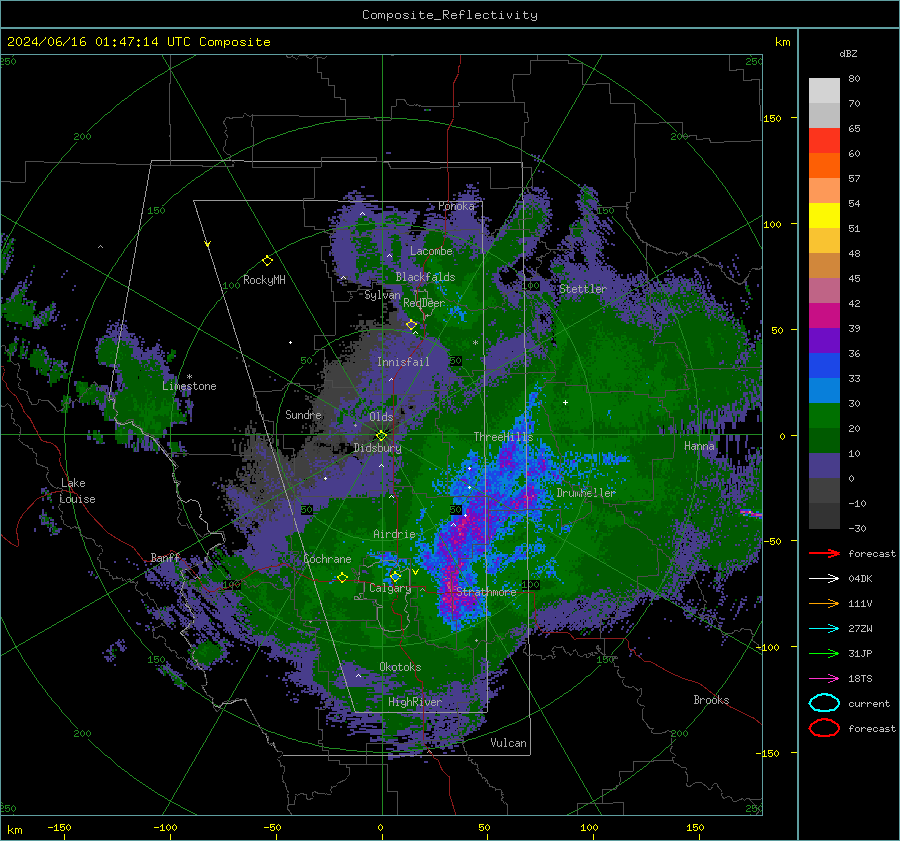The height and width of the screenshot is (841, 900).
Task: Click the Sylvan label
Action: (x=382, y=295)
